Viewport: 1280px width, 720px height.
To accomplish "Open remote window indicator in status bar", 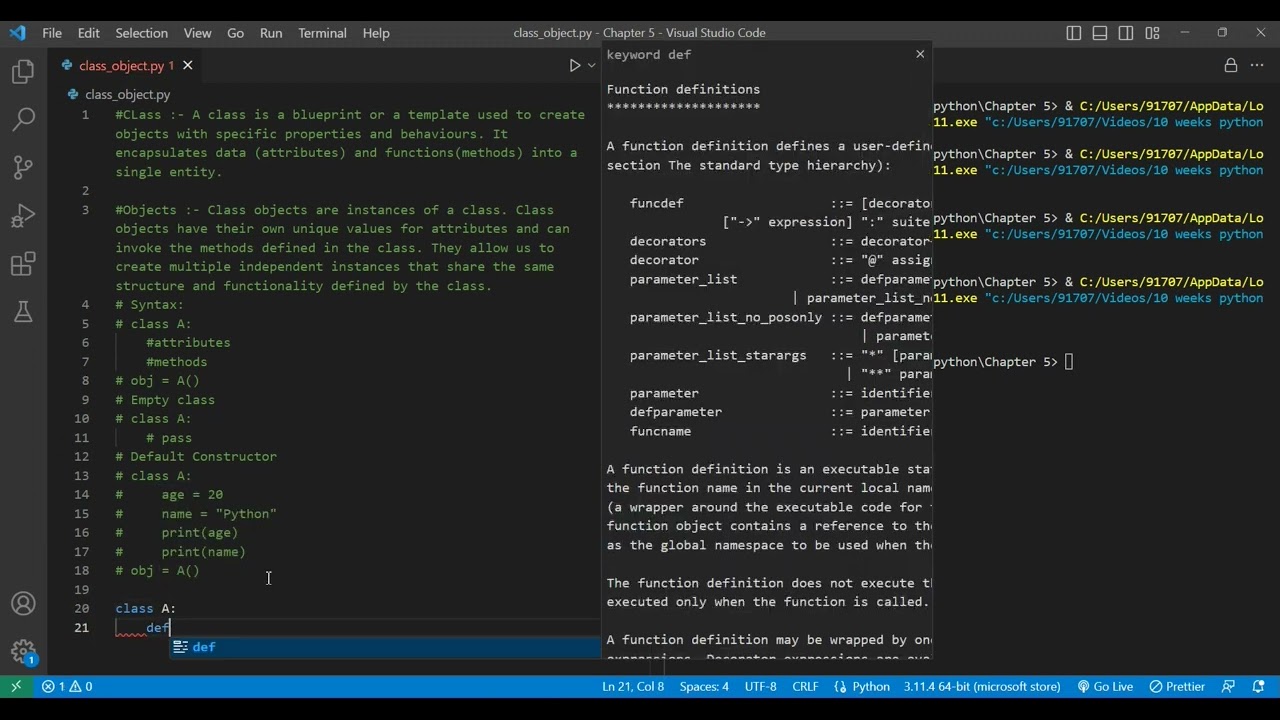I will [x=16, y=687].
